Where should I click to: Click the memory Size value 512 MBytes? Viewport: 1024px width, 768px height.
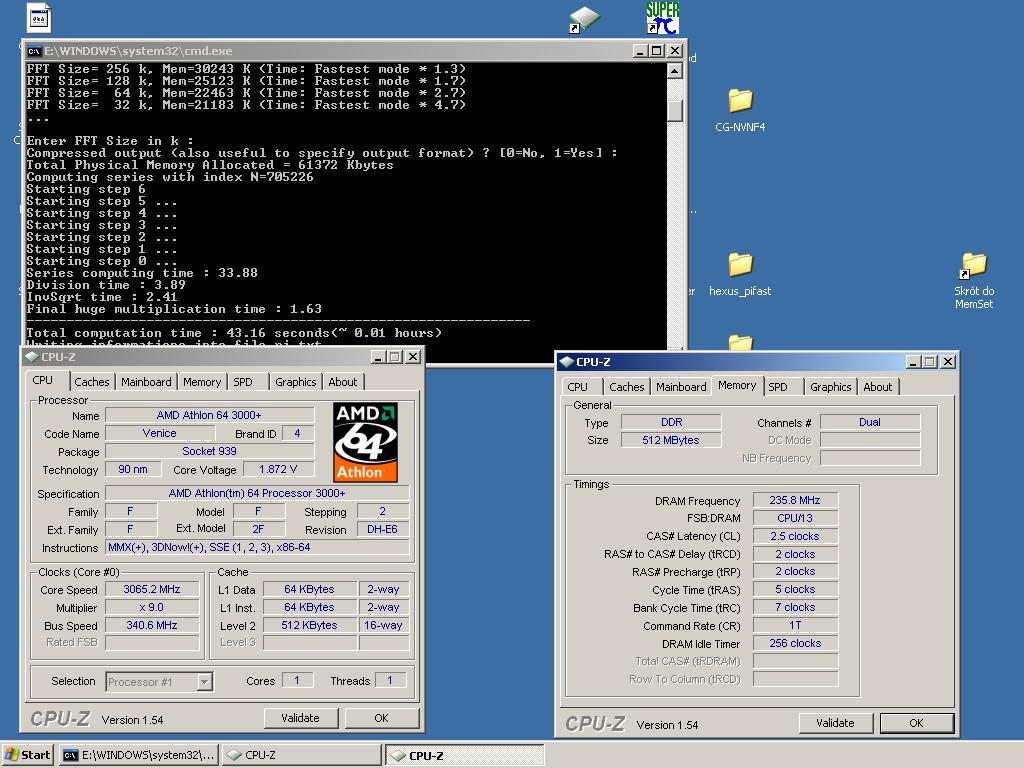671,440
